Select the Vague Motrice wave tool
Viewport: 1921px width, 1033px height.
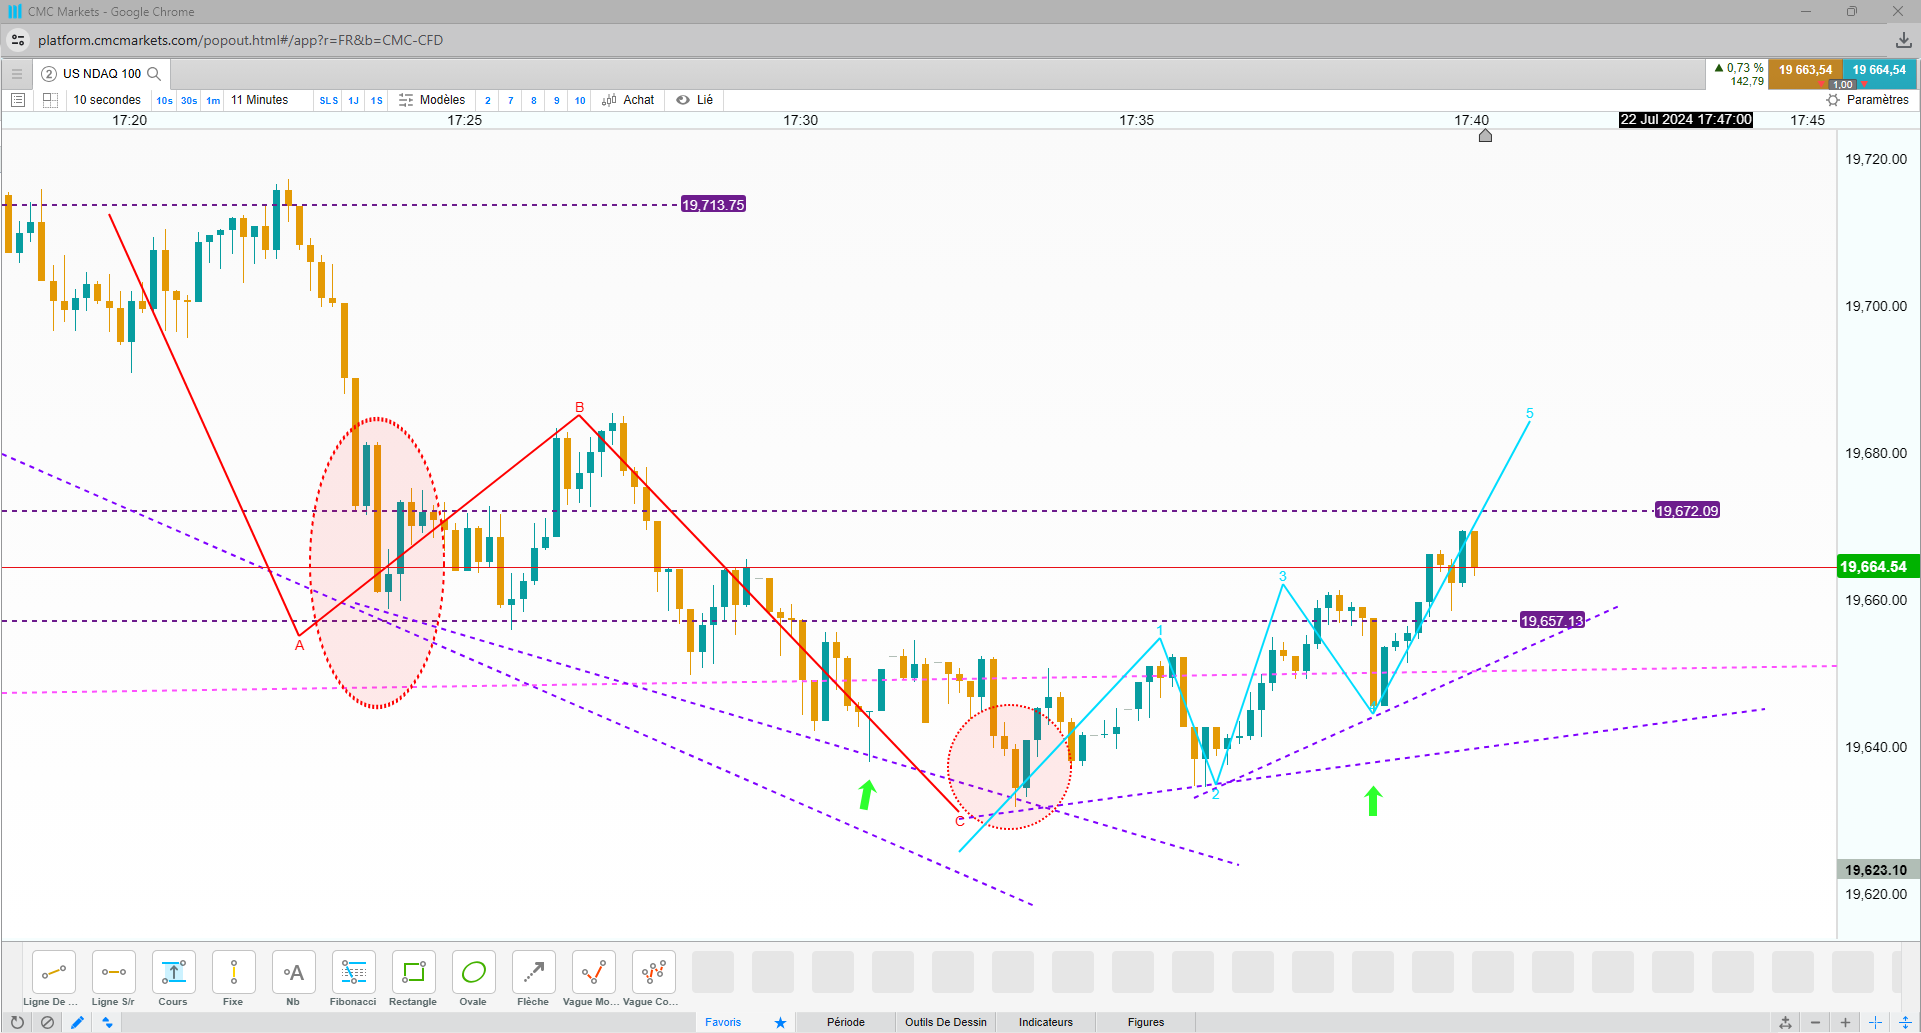[x=594, y=972]
